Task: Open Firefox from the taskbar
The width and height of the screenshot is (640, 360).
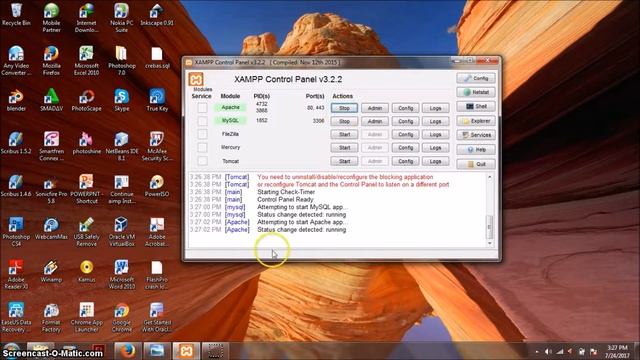Action: 127,351
